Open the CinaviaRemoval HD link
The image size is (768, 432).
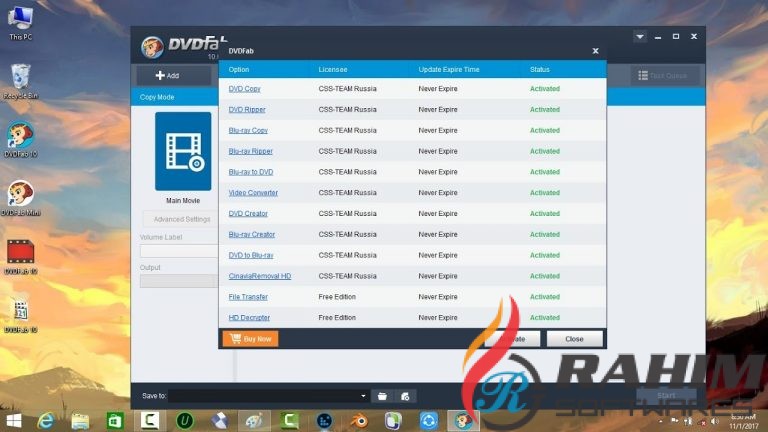coord(260,276)
